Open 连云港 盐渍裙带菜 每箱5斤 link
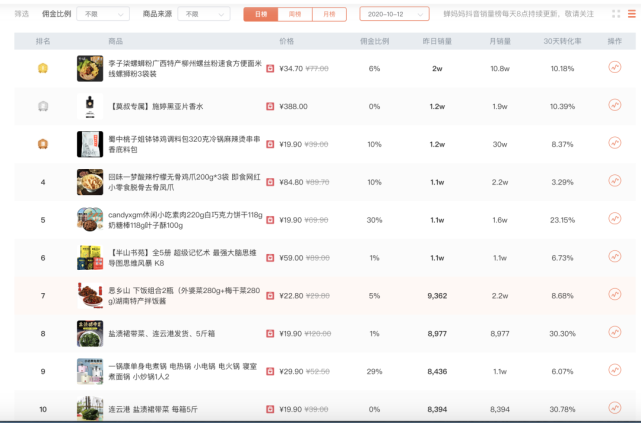The width and height of the screenshot is (641, 423). coord(153,409)
